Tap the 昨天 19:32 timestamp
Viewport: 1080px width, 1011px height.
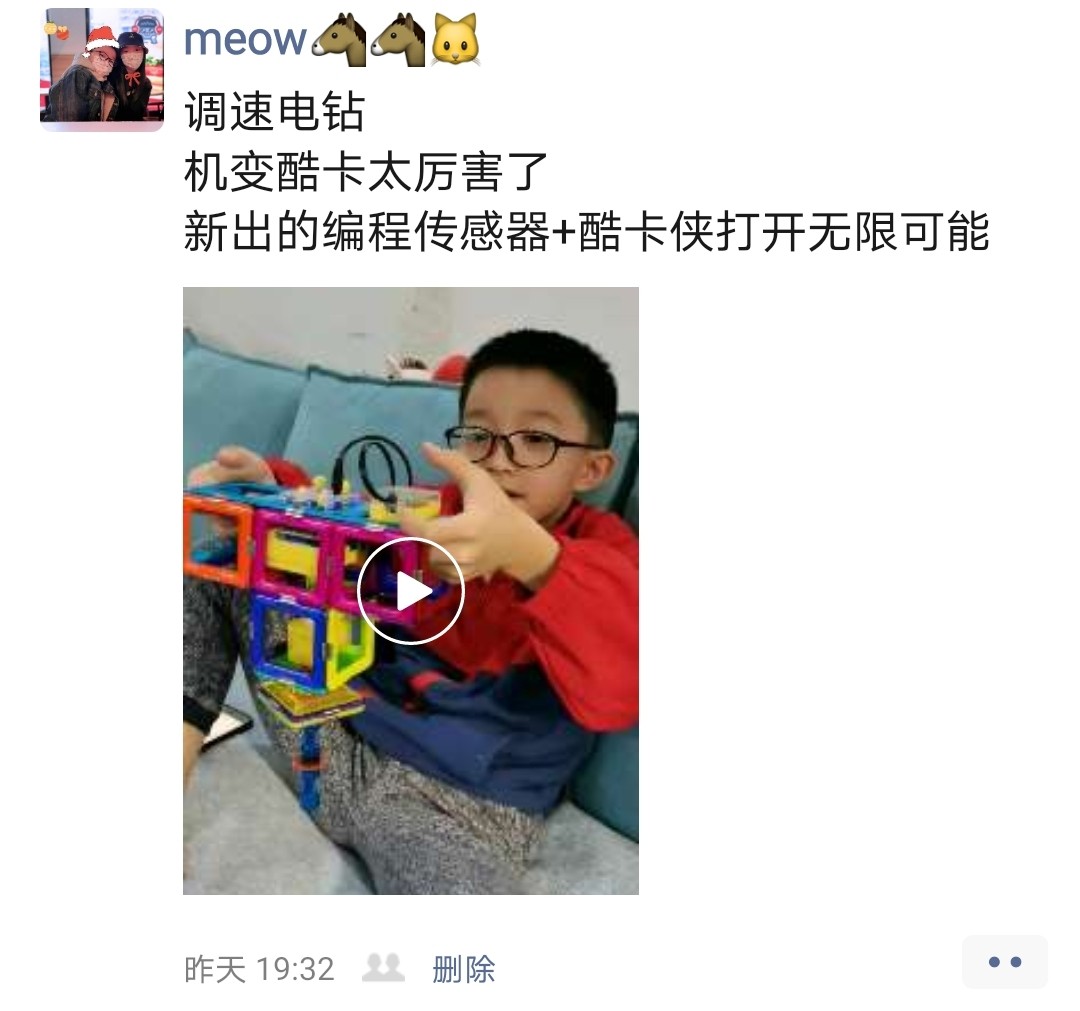(x=259, y=969)
